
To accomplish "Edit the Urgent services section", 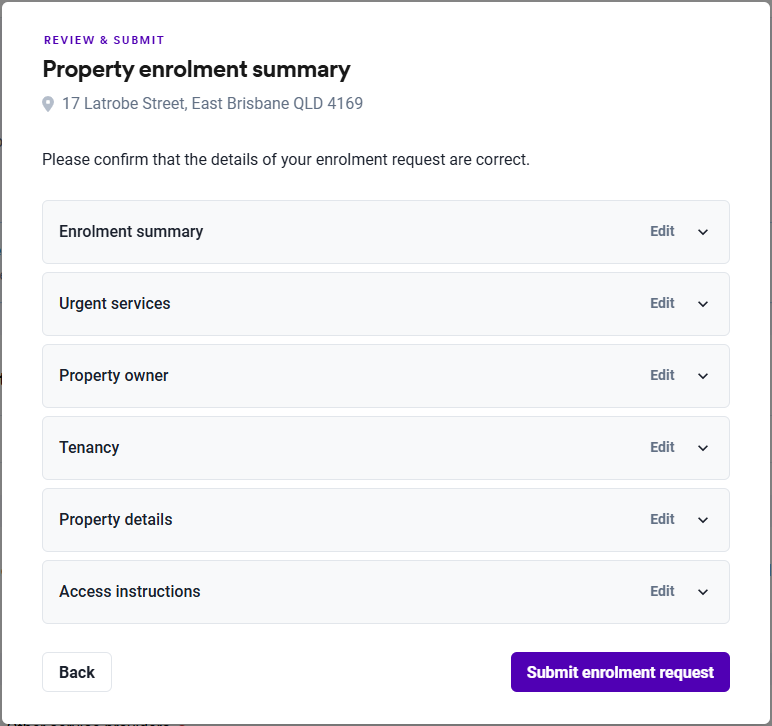I will [x=662, y=303].
